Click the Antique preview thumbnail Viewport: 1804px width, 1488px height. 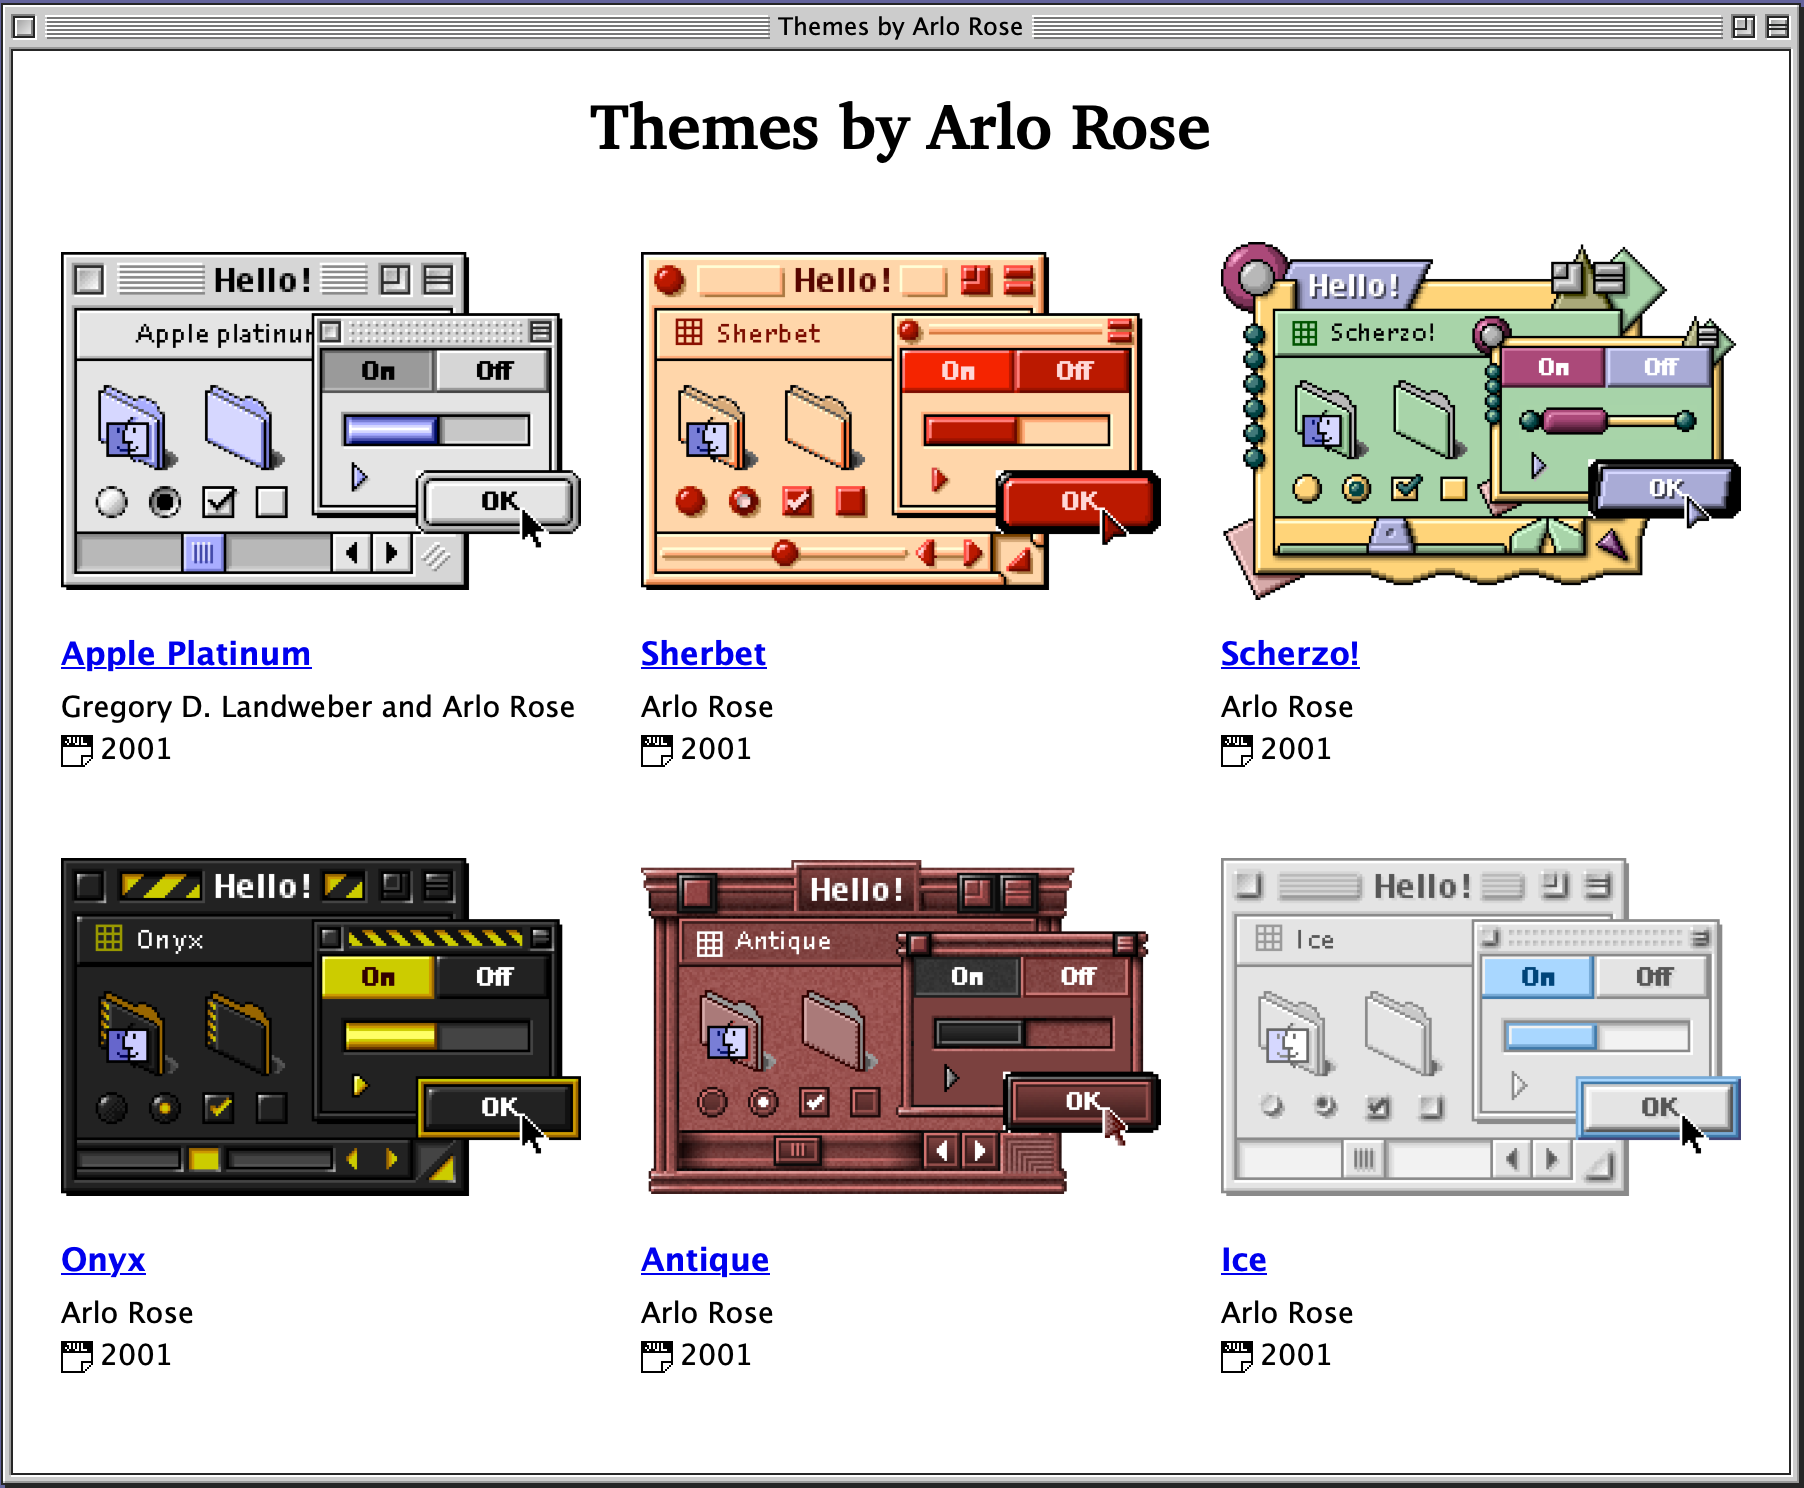pyautogui.click(x=900, y=1026)
